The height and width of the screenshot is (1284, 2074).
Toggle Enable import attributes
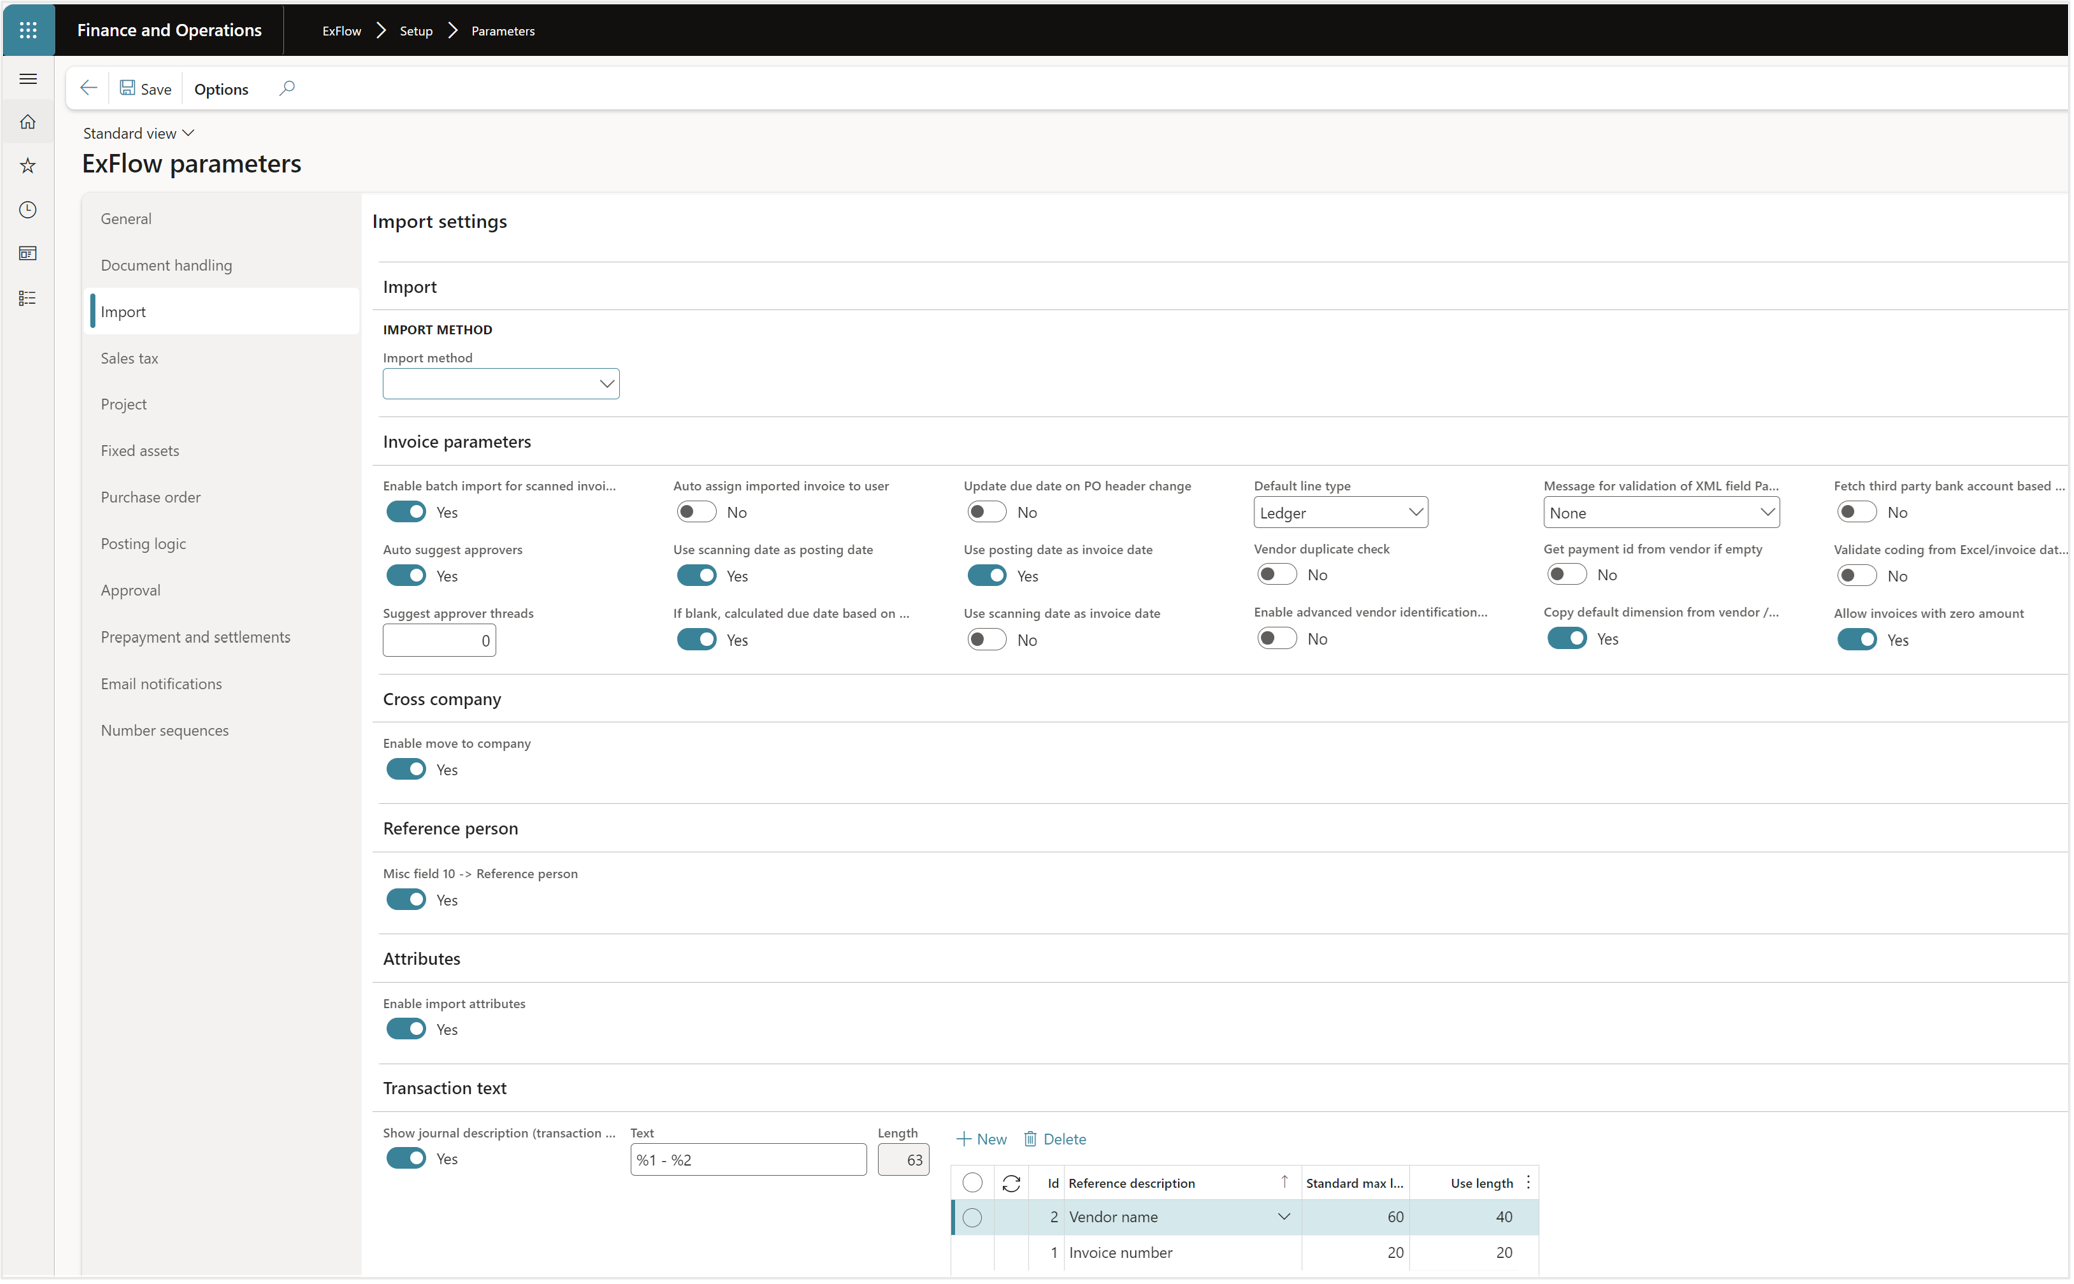406,1029
